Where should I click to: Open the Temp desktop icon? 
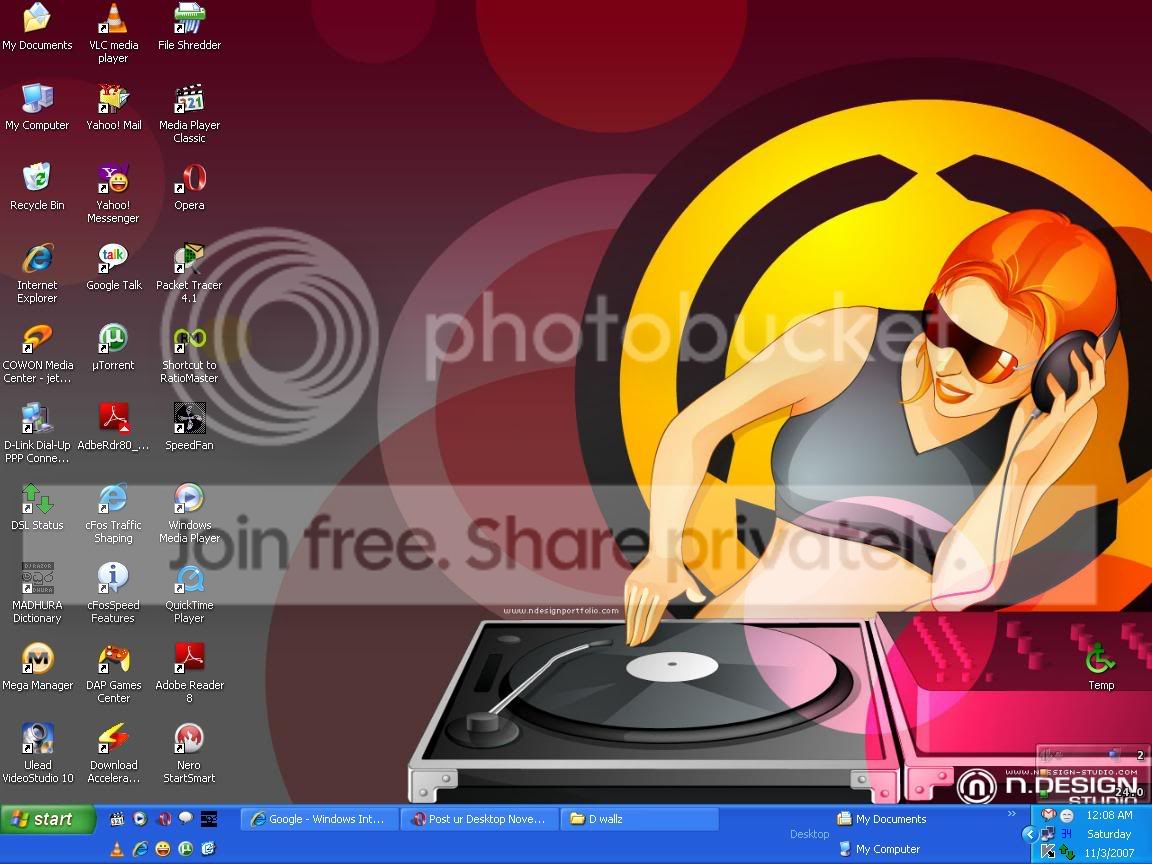pyautogui.click(x=1101, y=666)
